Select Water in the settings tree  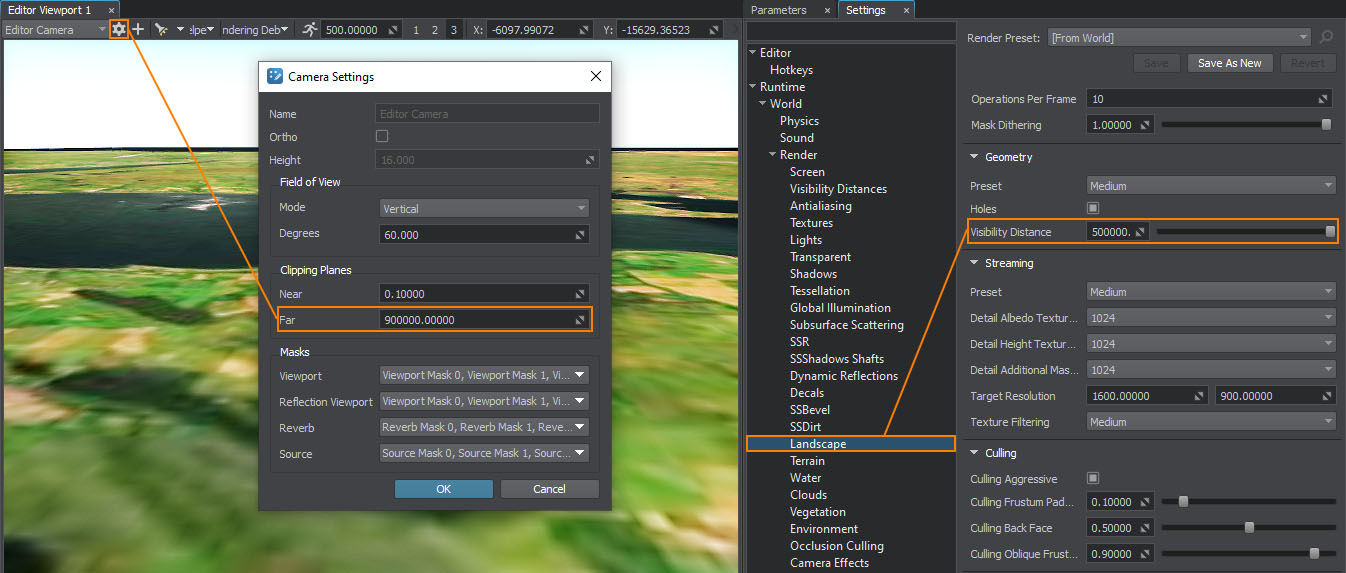(x=805, y=478)
